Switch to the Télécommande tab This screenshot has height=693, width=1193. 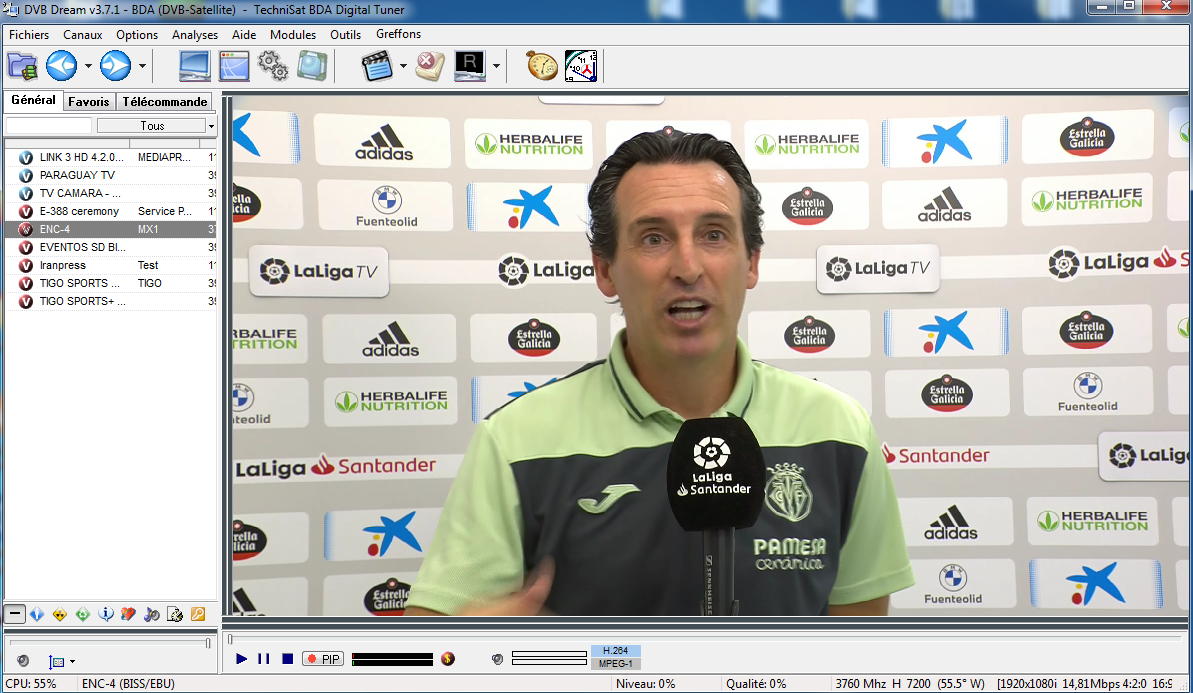pyautogui.click(x=165, y=101)
